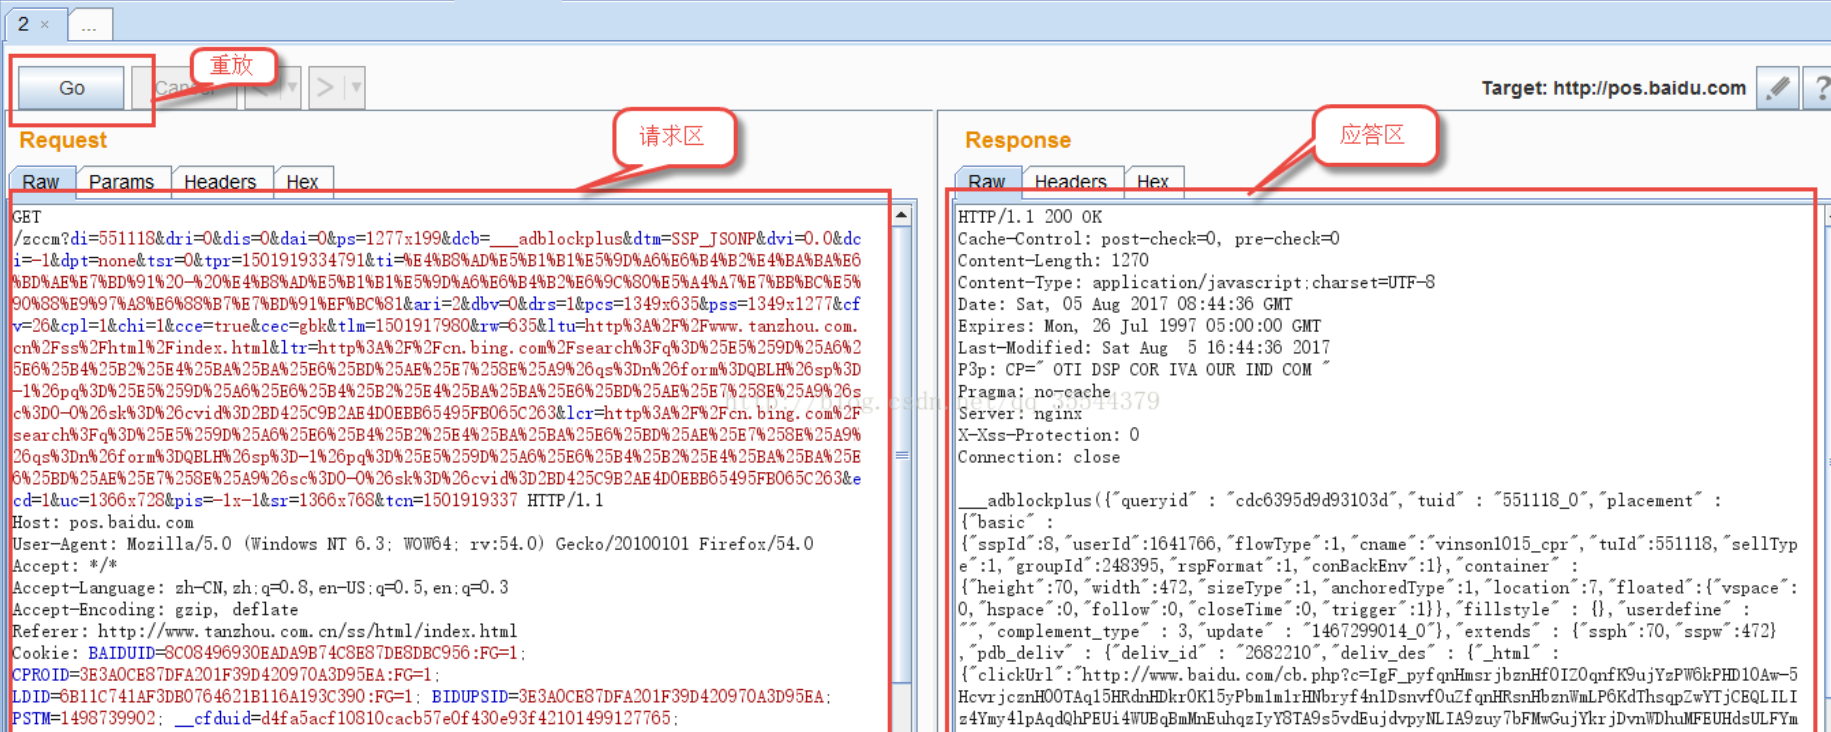1831x732 pixels.
Task: Click 'Content-Type: application/javascript' response header
Action: [x=1196, y=282]
